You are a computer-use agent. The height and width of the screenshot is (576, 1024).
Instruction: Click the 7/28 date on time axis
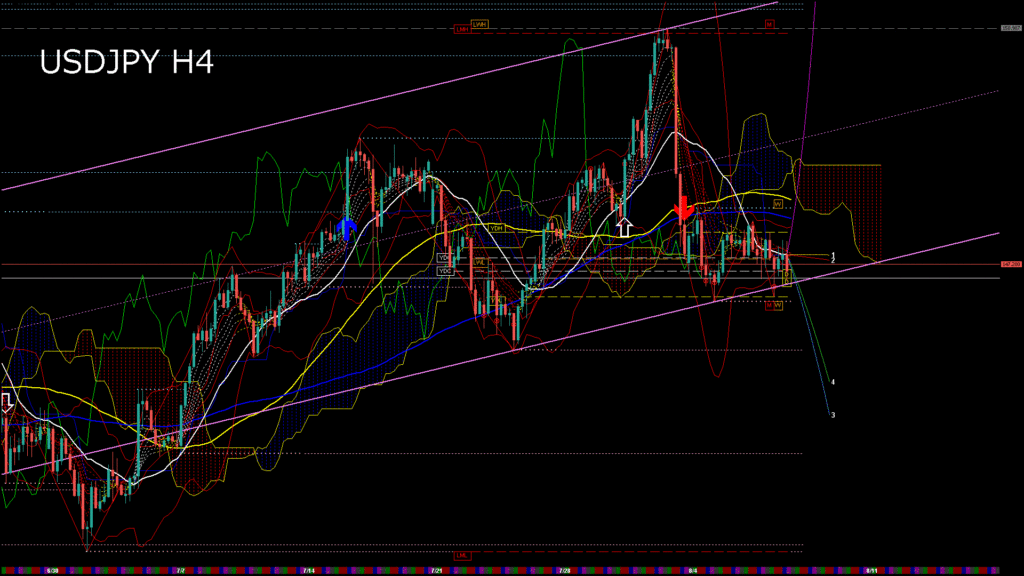click(x=565, y=570)
